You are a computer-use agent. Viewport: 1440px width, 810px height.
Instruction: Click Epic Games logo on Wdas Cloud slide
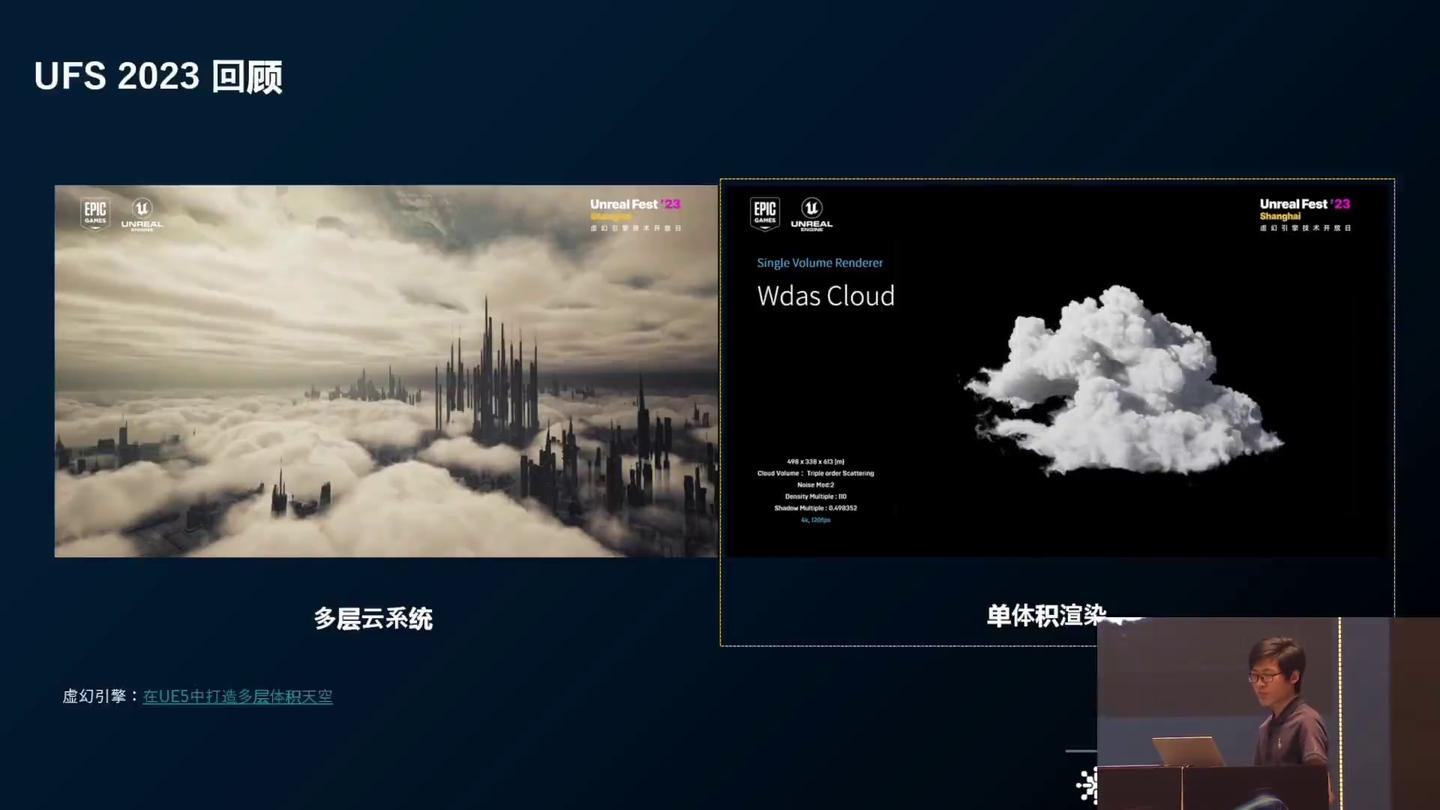(765, 214)
